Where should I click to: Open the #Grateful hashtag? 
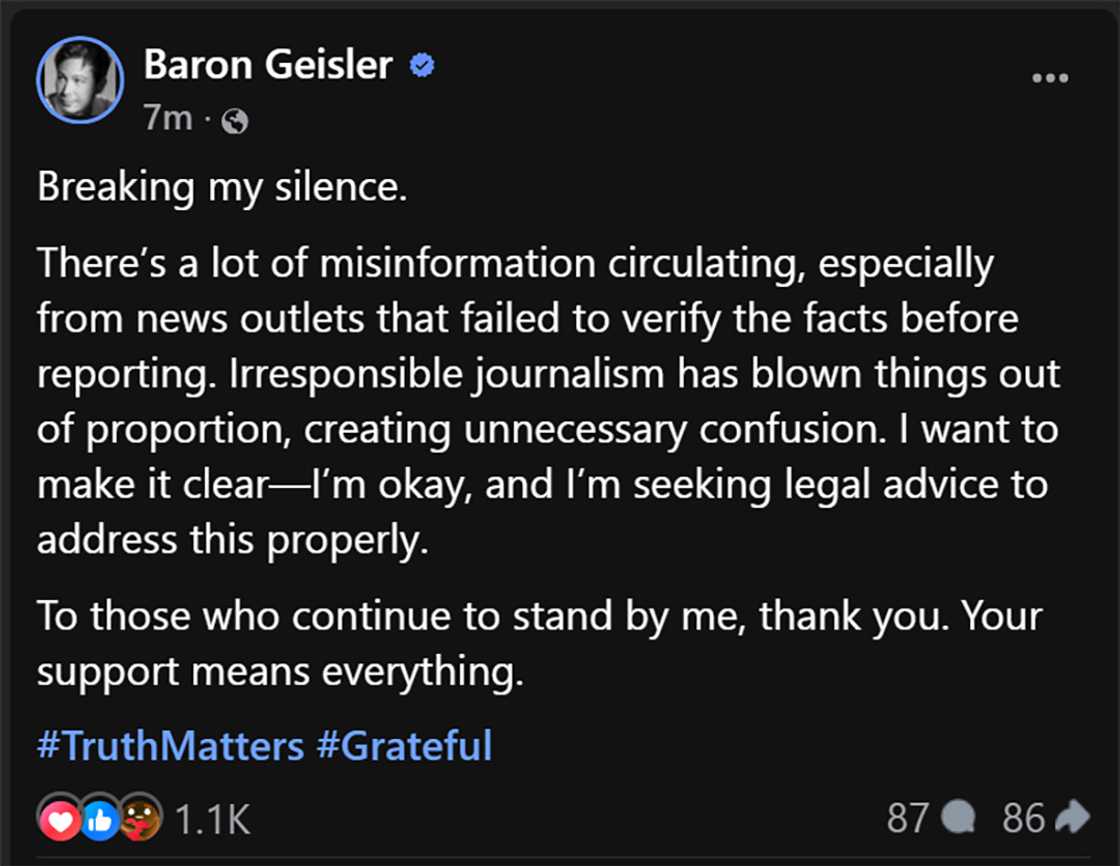pyautogui.click(x=404, y=746)
